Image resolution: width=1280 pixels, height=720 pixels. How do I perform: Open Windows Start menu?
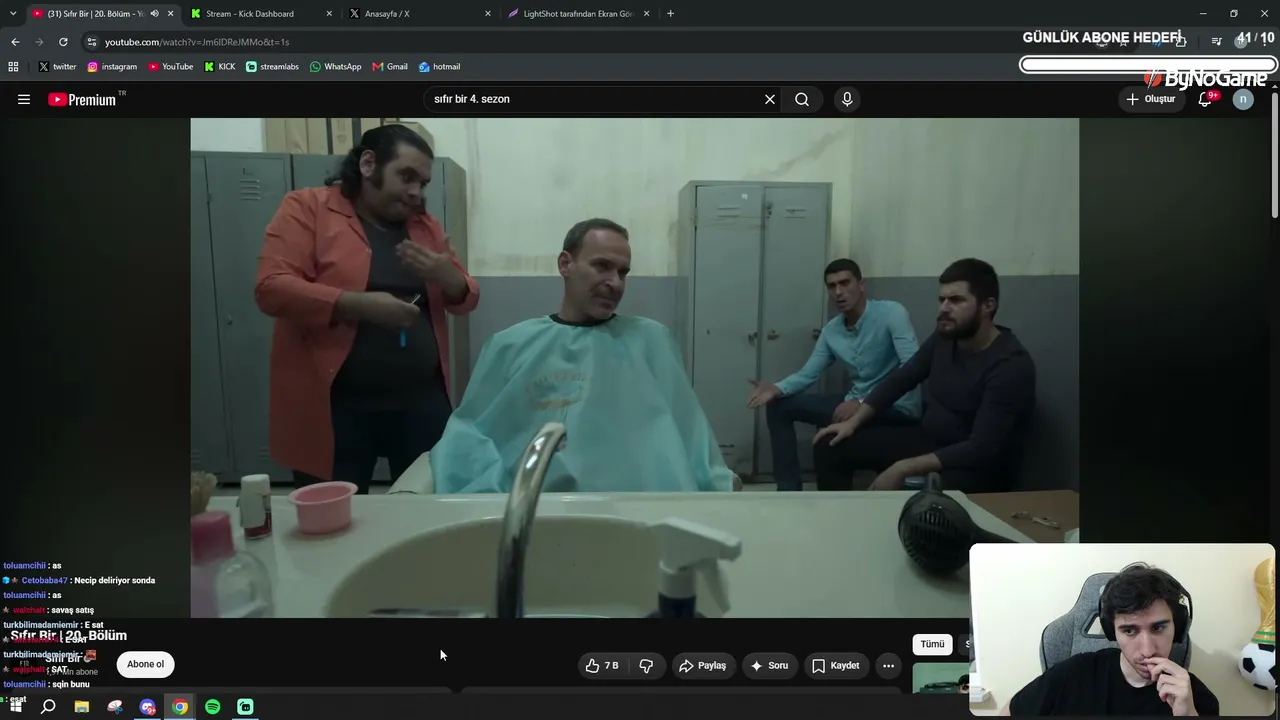click(x=16, y=707)
